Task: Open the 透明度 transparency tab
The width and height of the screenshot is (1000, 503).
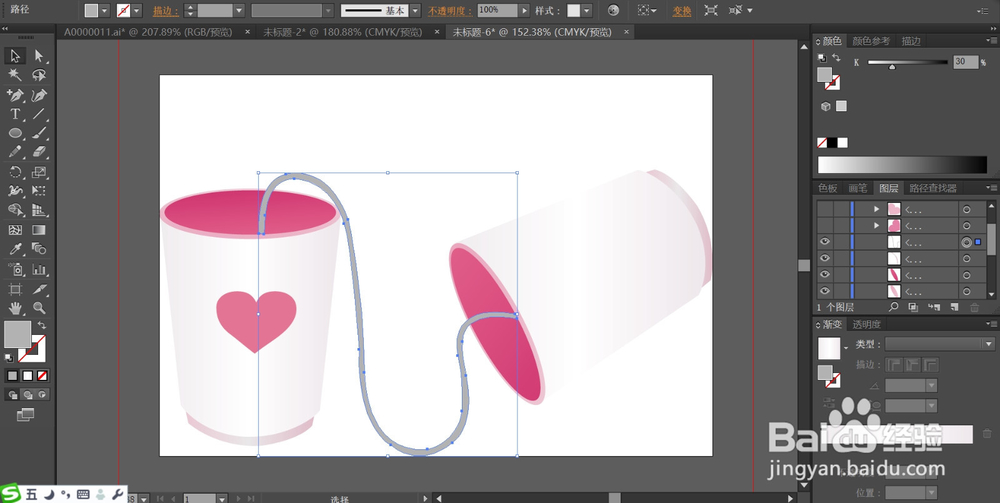Action: (x=867, y=324)
